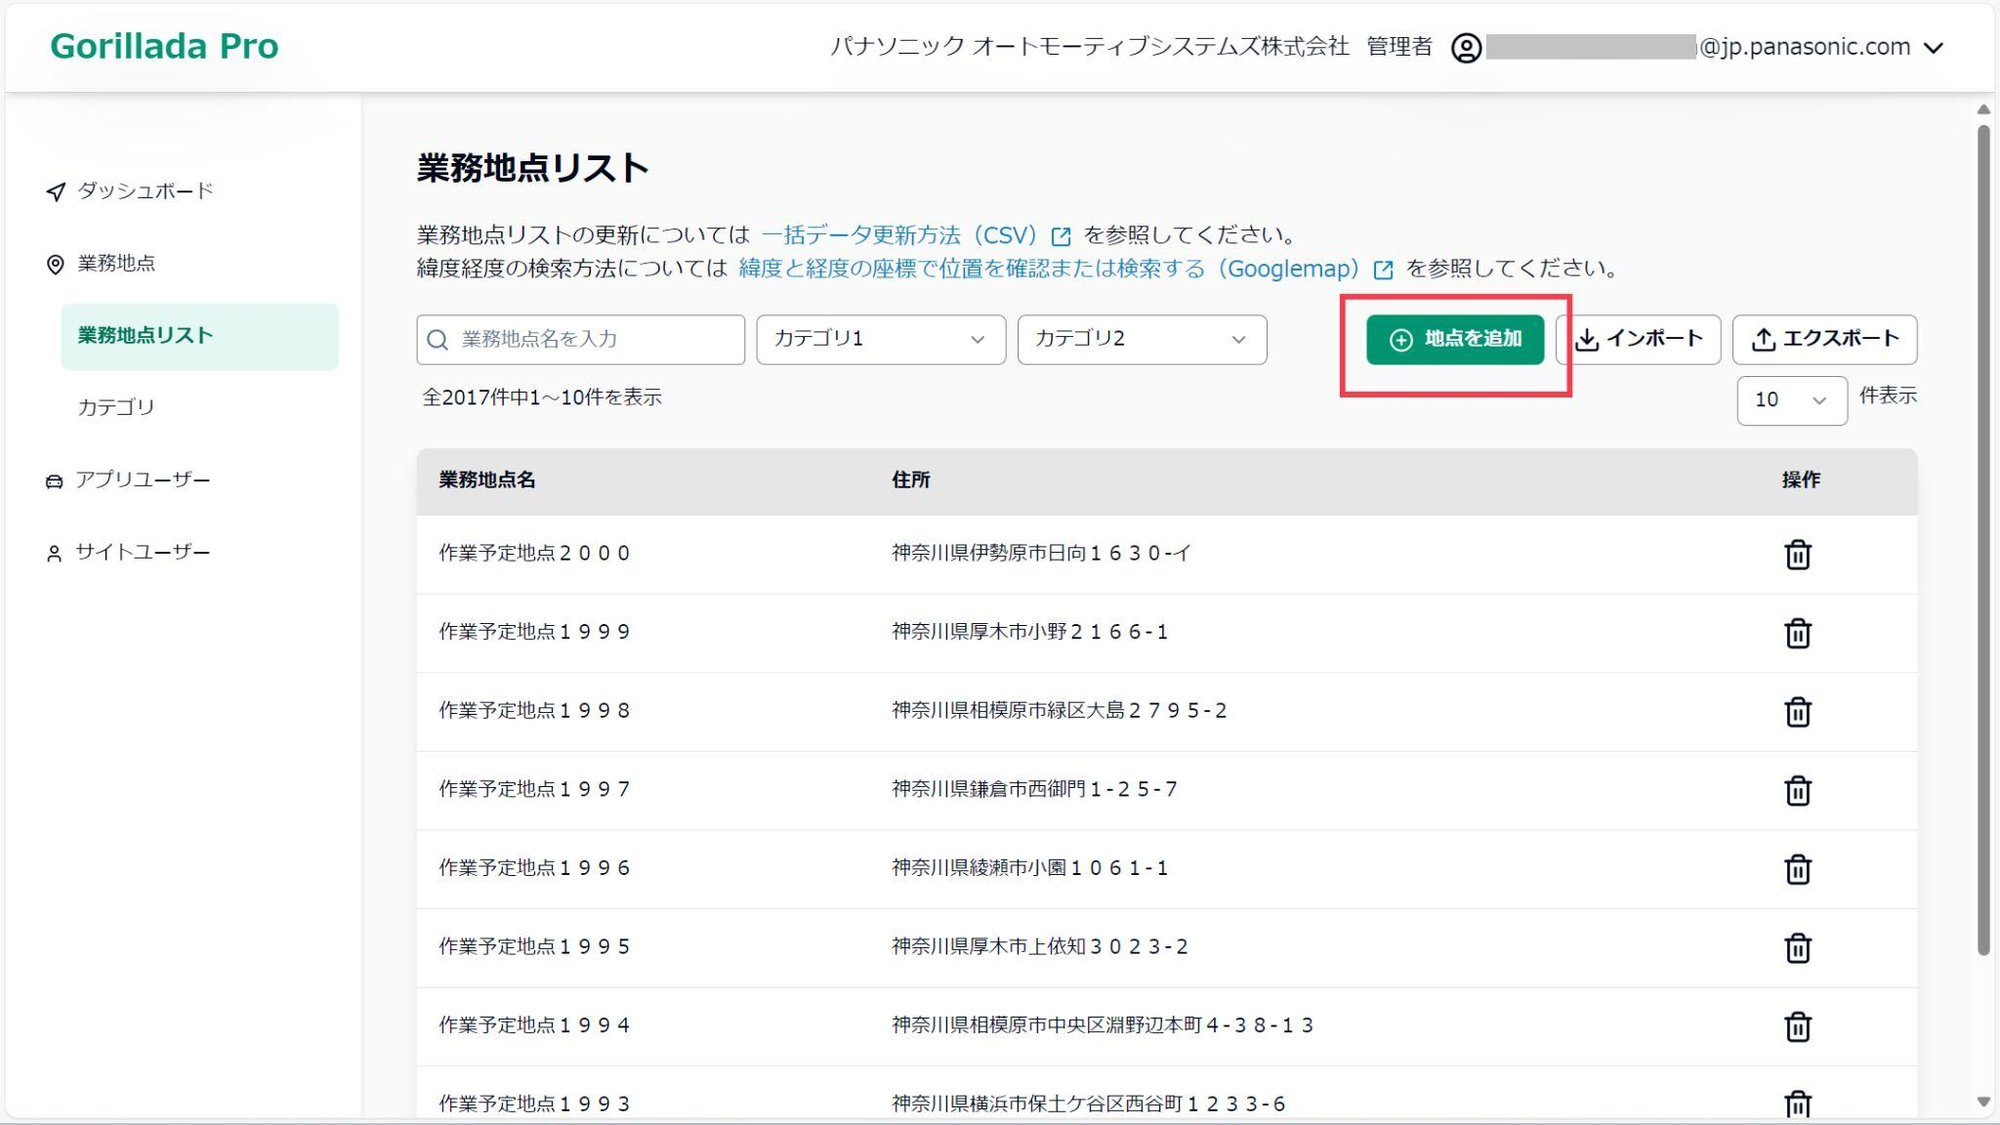Click address 神奈川県厚木市上依知3023-2
Screen dimensions: 2000x1125
1040,947
